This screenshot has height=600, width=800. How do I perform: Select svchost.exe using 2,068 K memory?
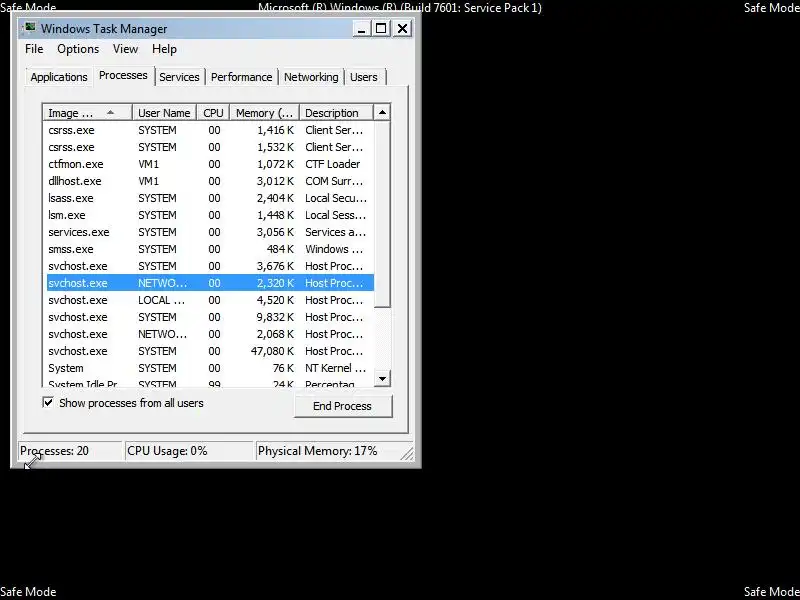pos(210,334)
